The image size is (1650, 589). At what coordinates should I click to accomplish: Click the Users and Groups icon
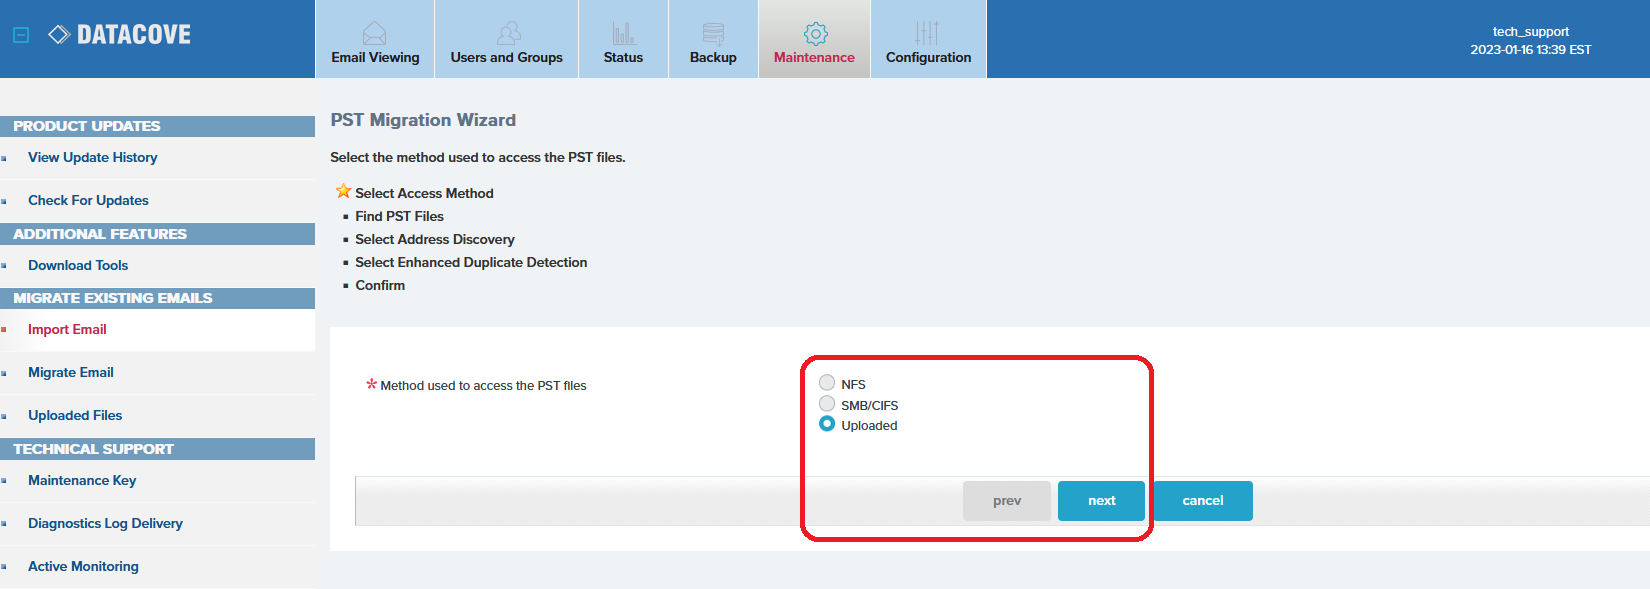(x=508, y=33)
